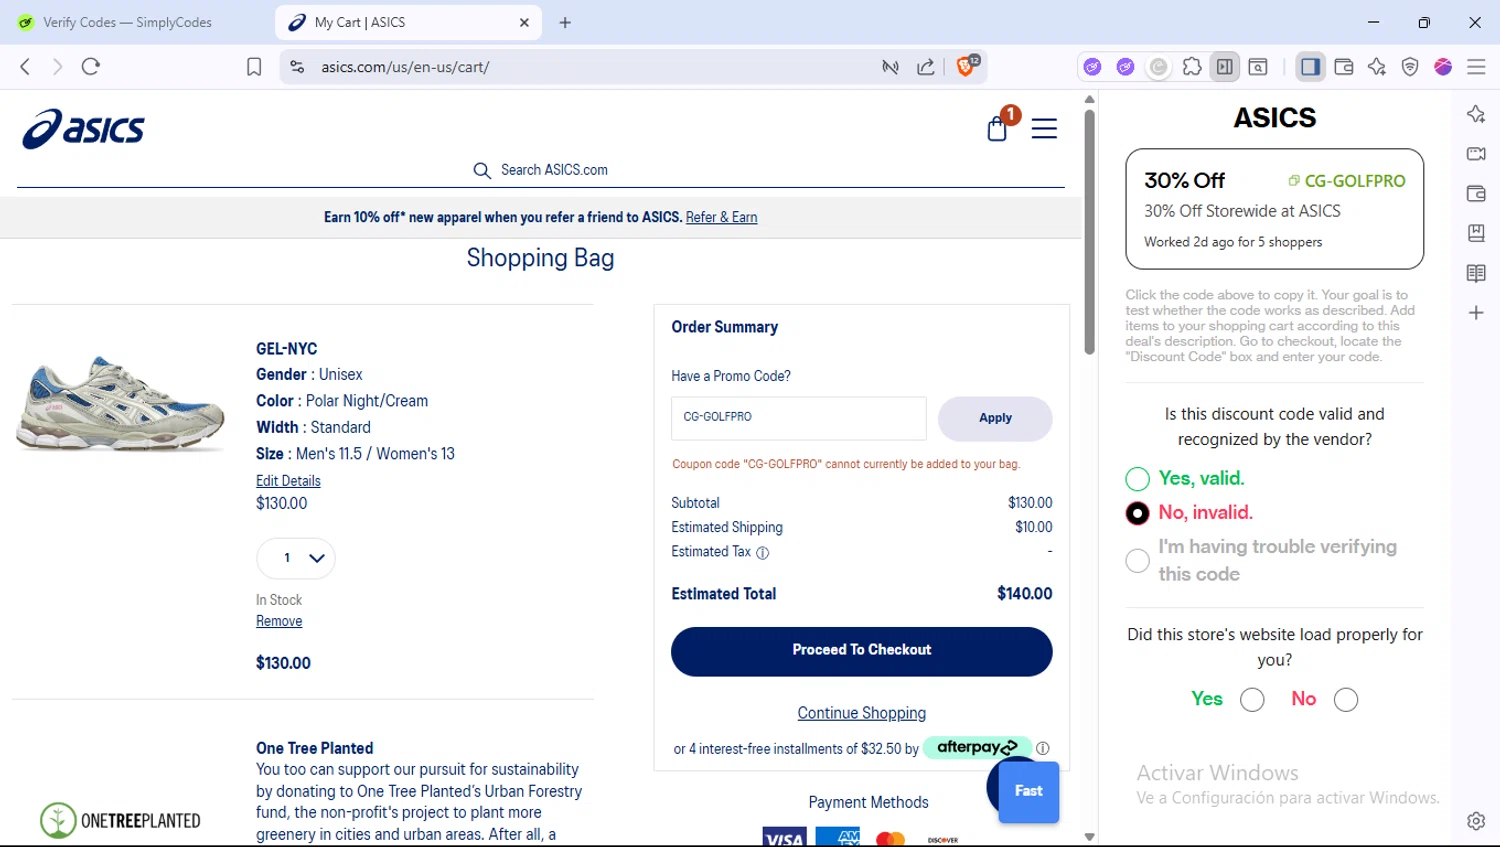Toggle the browser sidebar panel button
The height and width of the screenshot is (847, 1500).
[x=1310, y=67]
